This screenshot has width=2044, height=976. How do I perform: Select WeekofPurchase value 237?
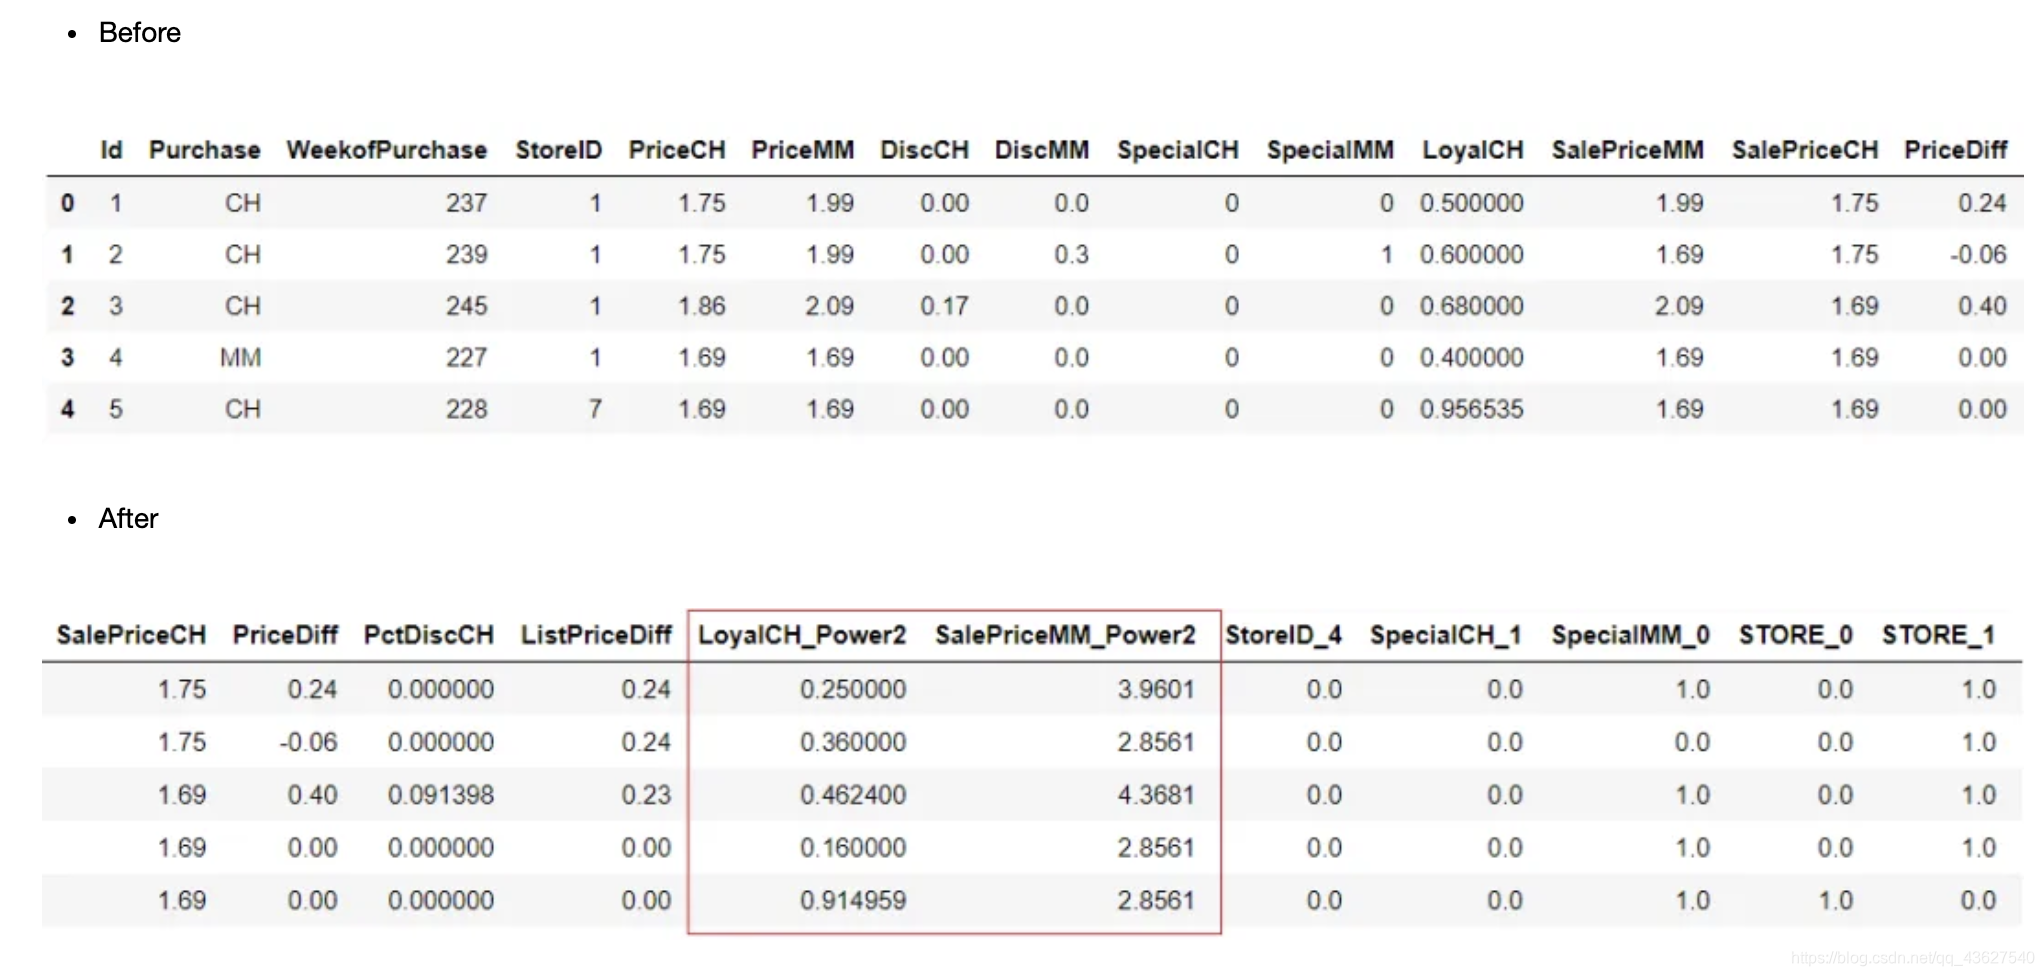[x=466, y=203]
